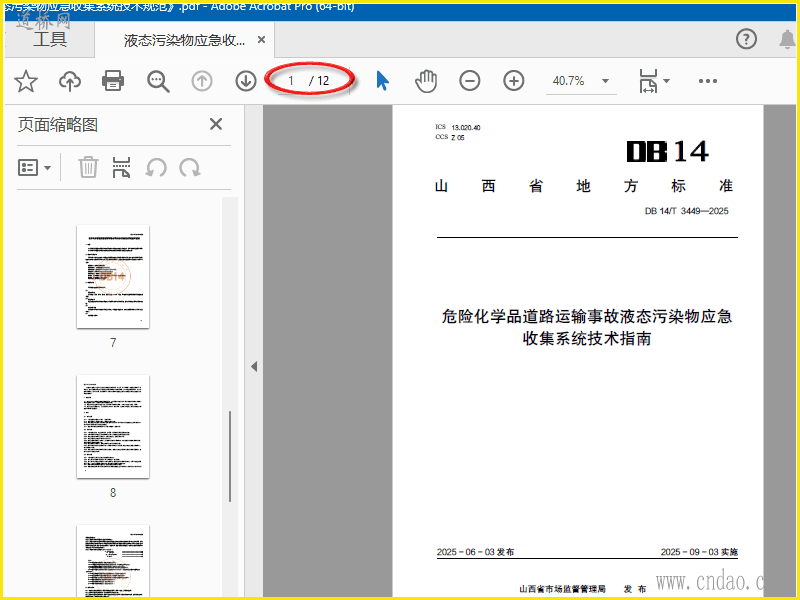
Task: Open the help question mark icon
Action: tap(746, 39)
